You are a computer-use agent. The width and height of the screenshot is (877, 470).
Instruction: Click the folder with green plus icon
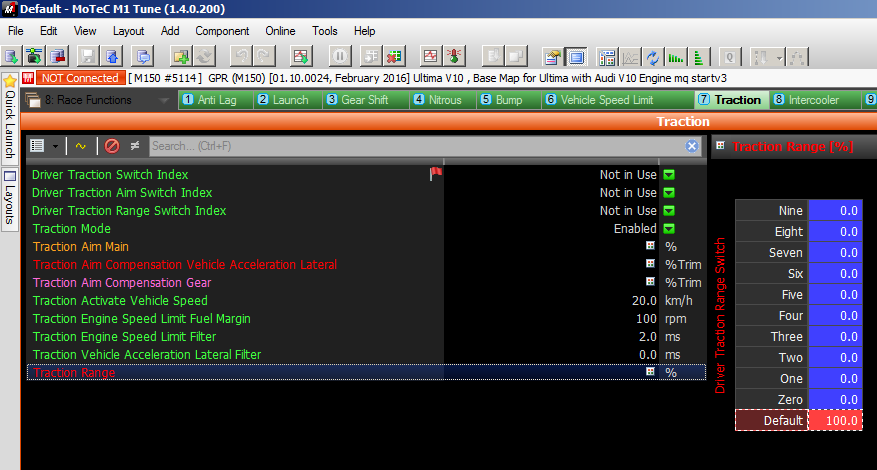pyautogui.click(x=181, y=57)
